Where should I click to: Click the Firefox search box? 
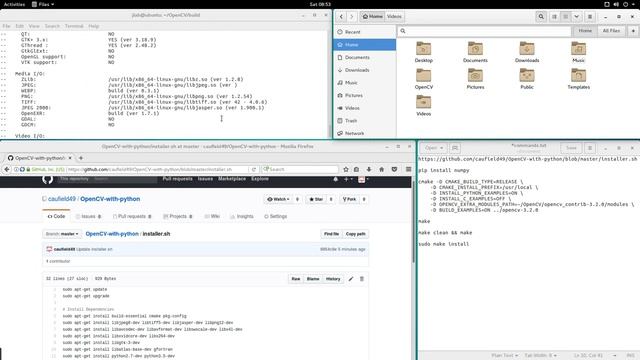point(300,169)
